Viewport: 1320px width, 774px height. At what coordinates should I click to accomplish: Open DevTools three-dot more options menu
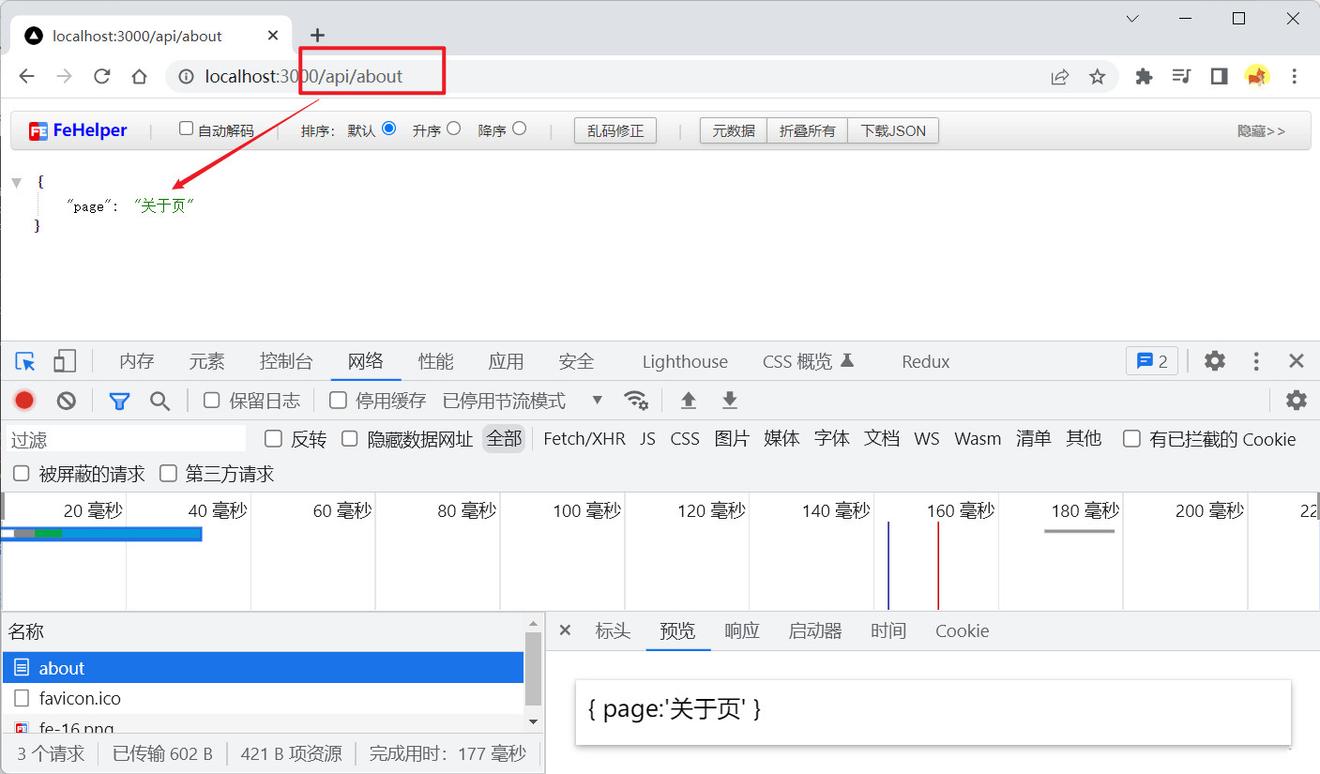click(1256, 361)
